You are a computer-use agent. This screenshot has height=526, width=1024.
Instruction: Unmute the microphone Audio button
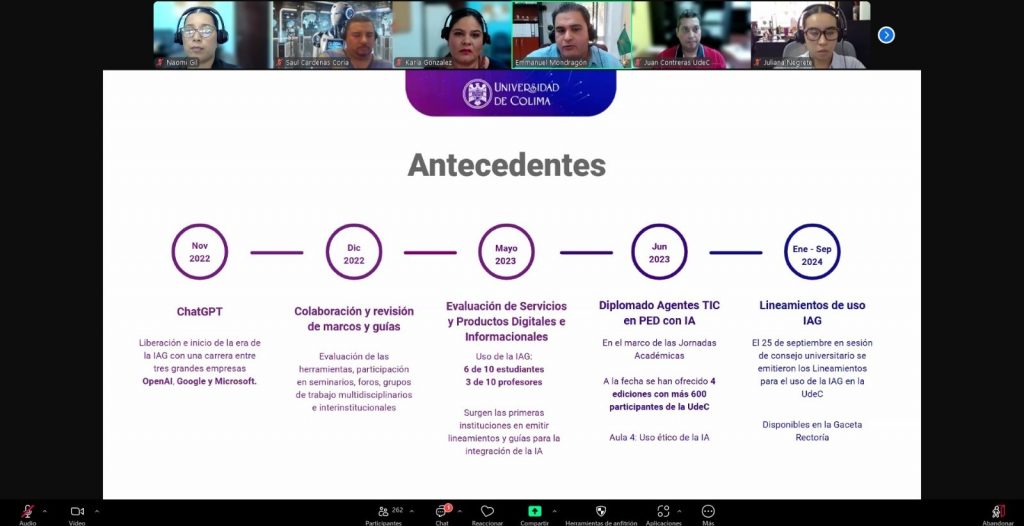(x=27, y=511)
